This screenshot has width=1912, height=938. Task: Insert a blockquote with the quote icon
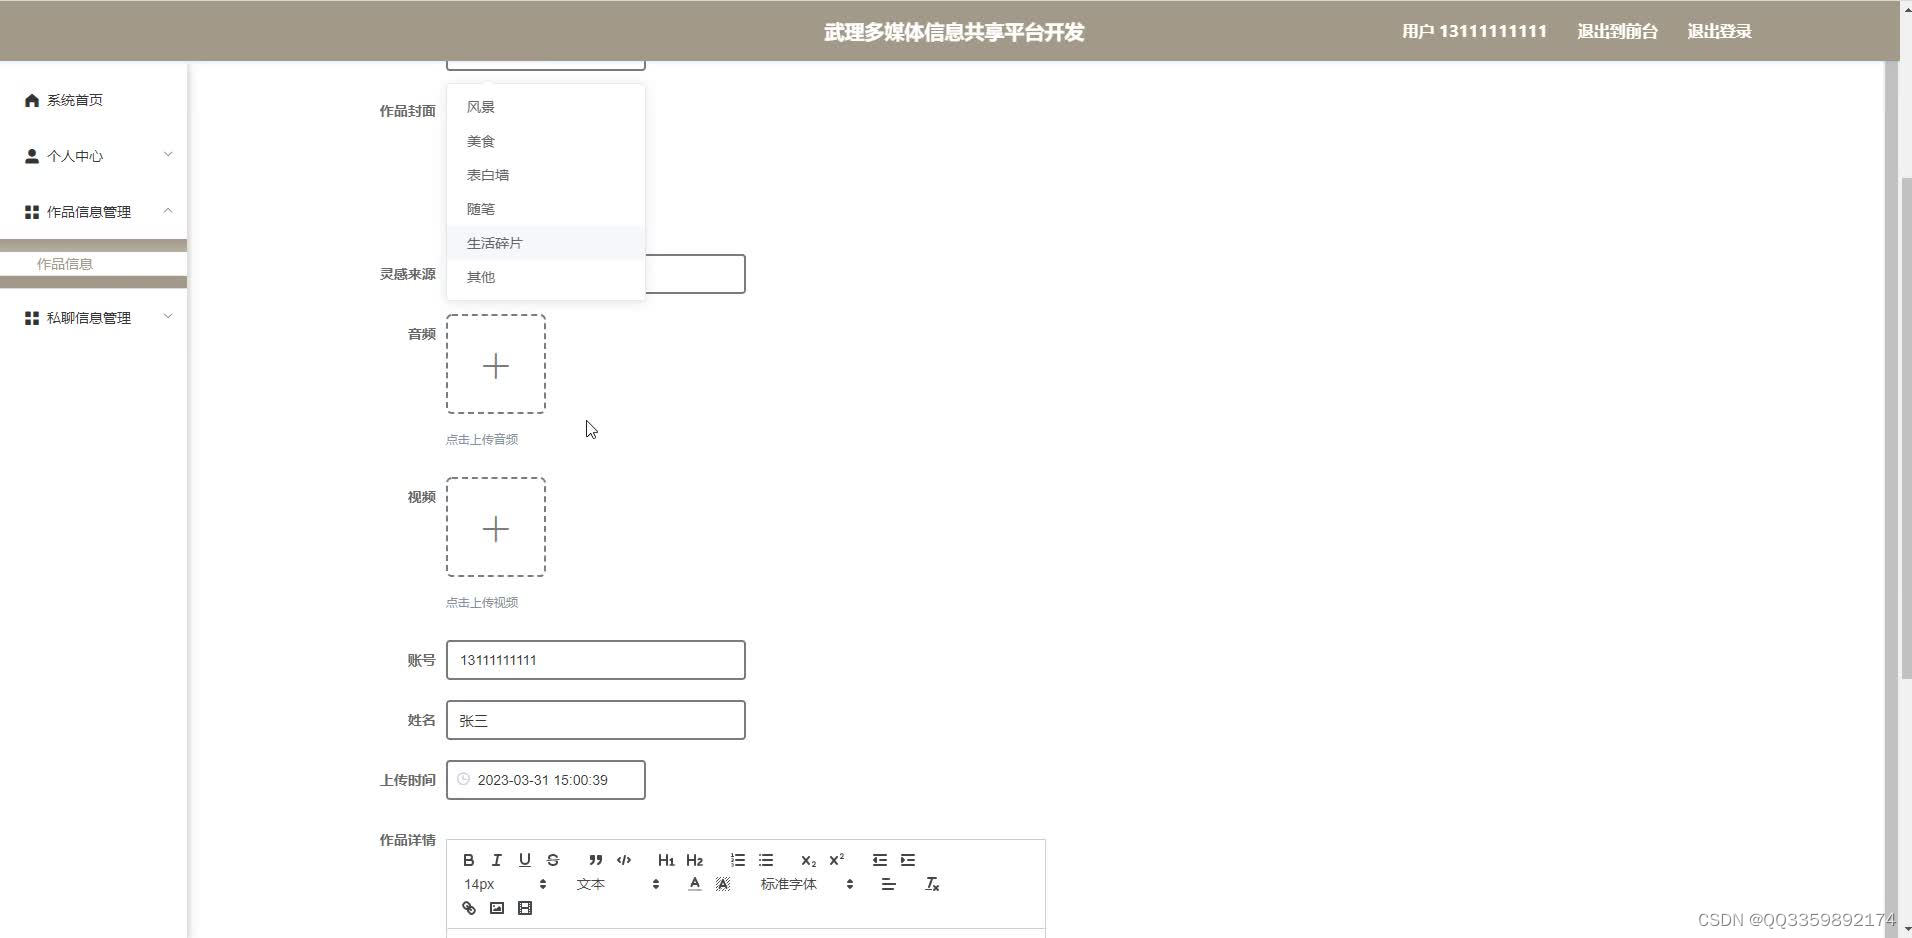coord(595,860)
